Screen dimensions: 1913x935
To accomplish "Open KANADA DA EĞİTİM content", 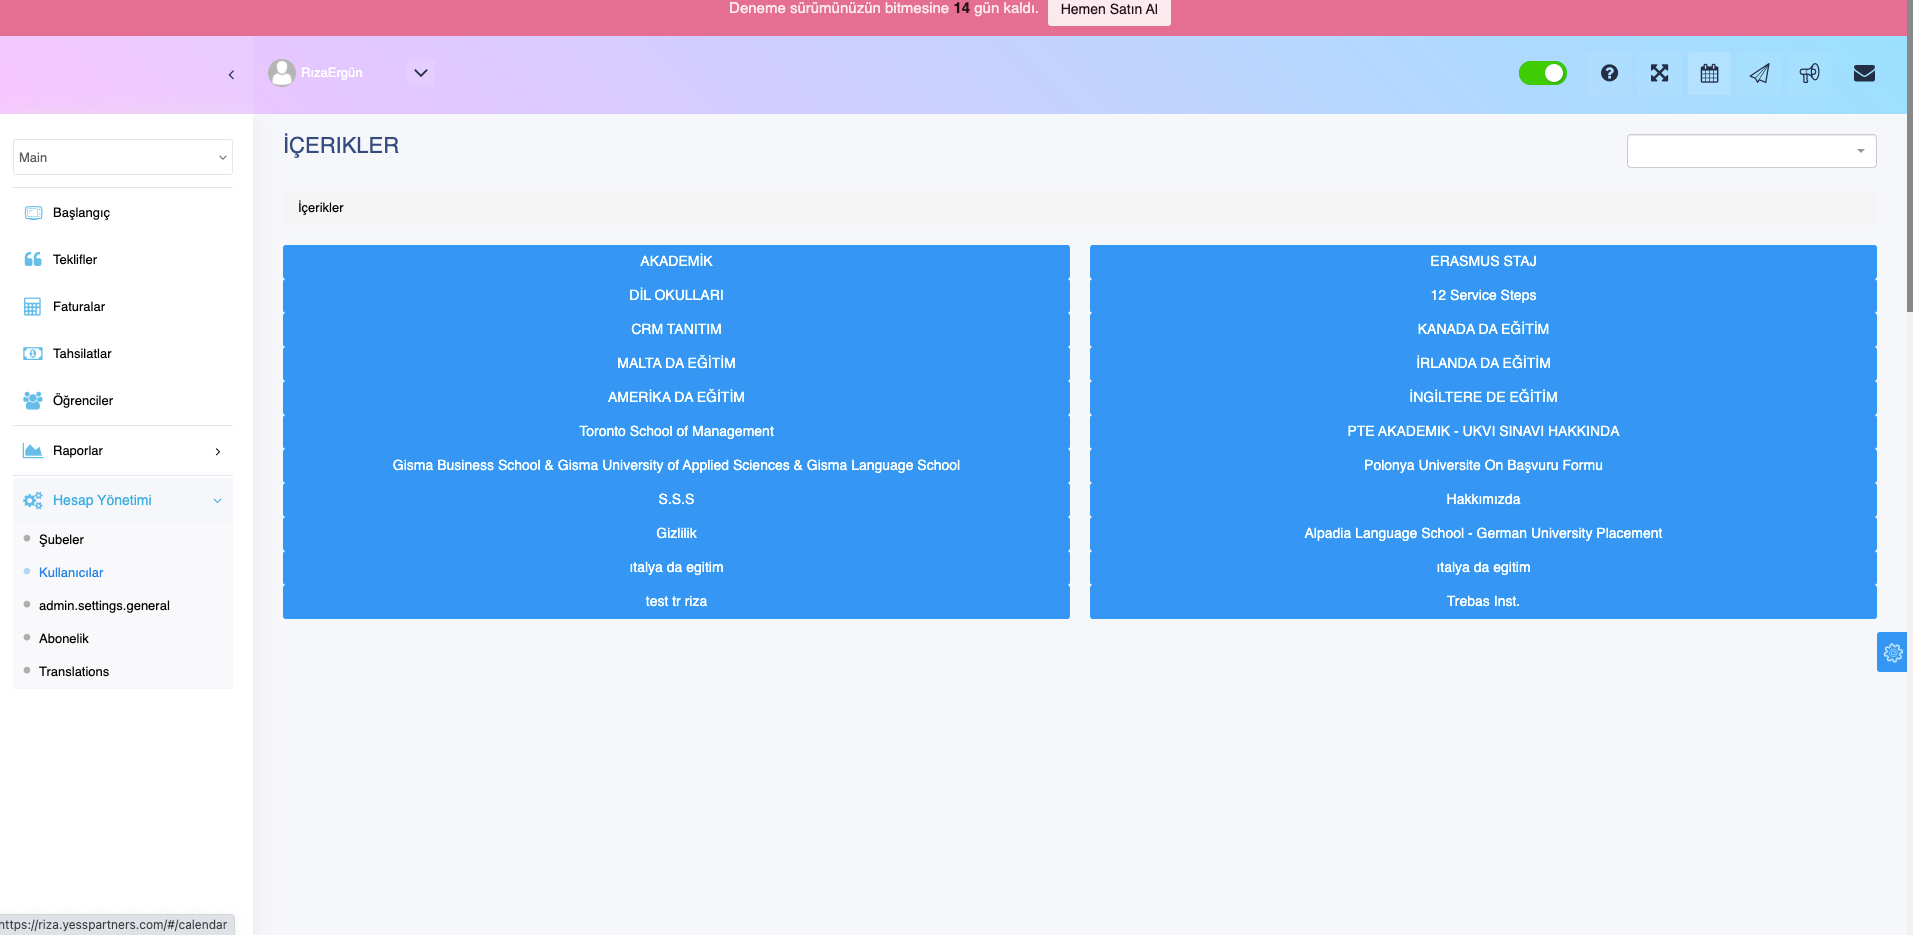I will coord(1483,329).
